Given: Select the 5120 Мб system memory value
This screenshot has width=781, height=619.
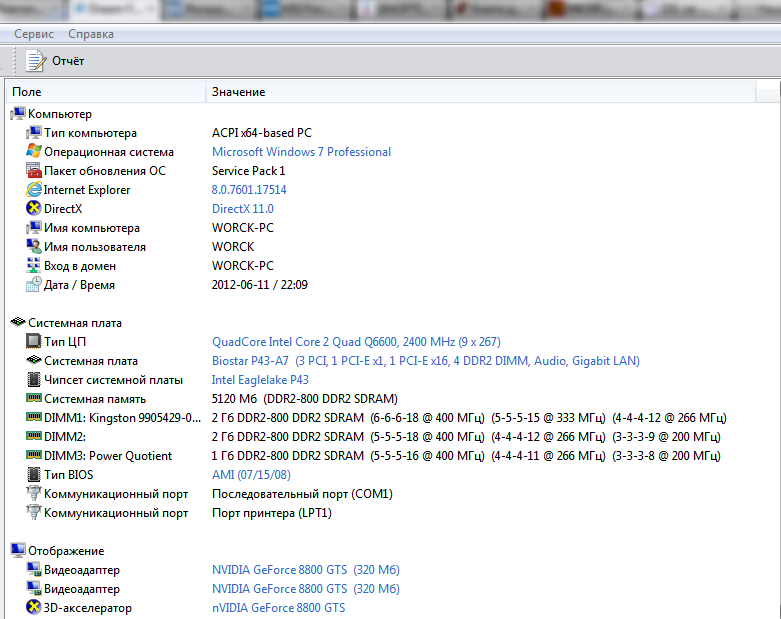Looking at the screenshot, I should (x=305, y=399).
